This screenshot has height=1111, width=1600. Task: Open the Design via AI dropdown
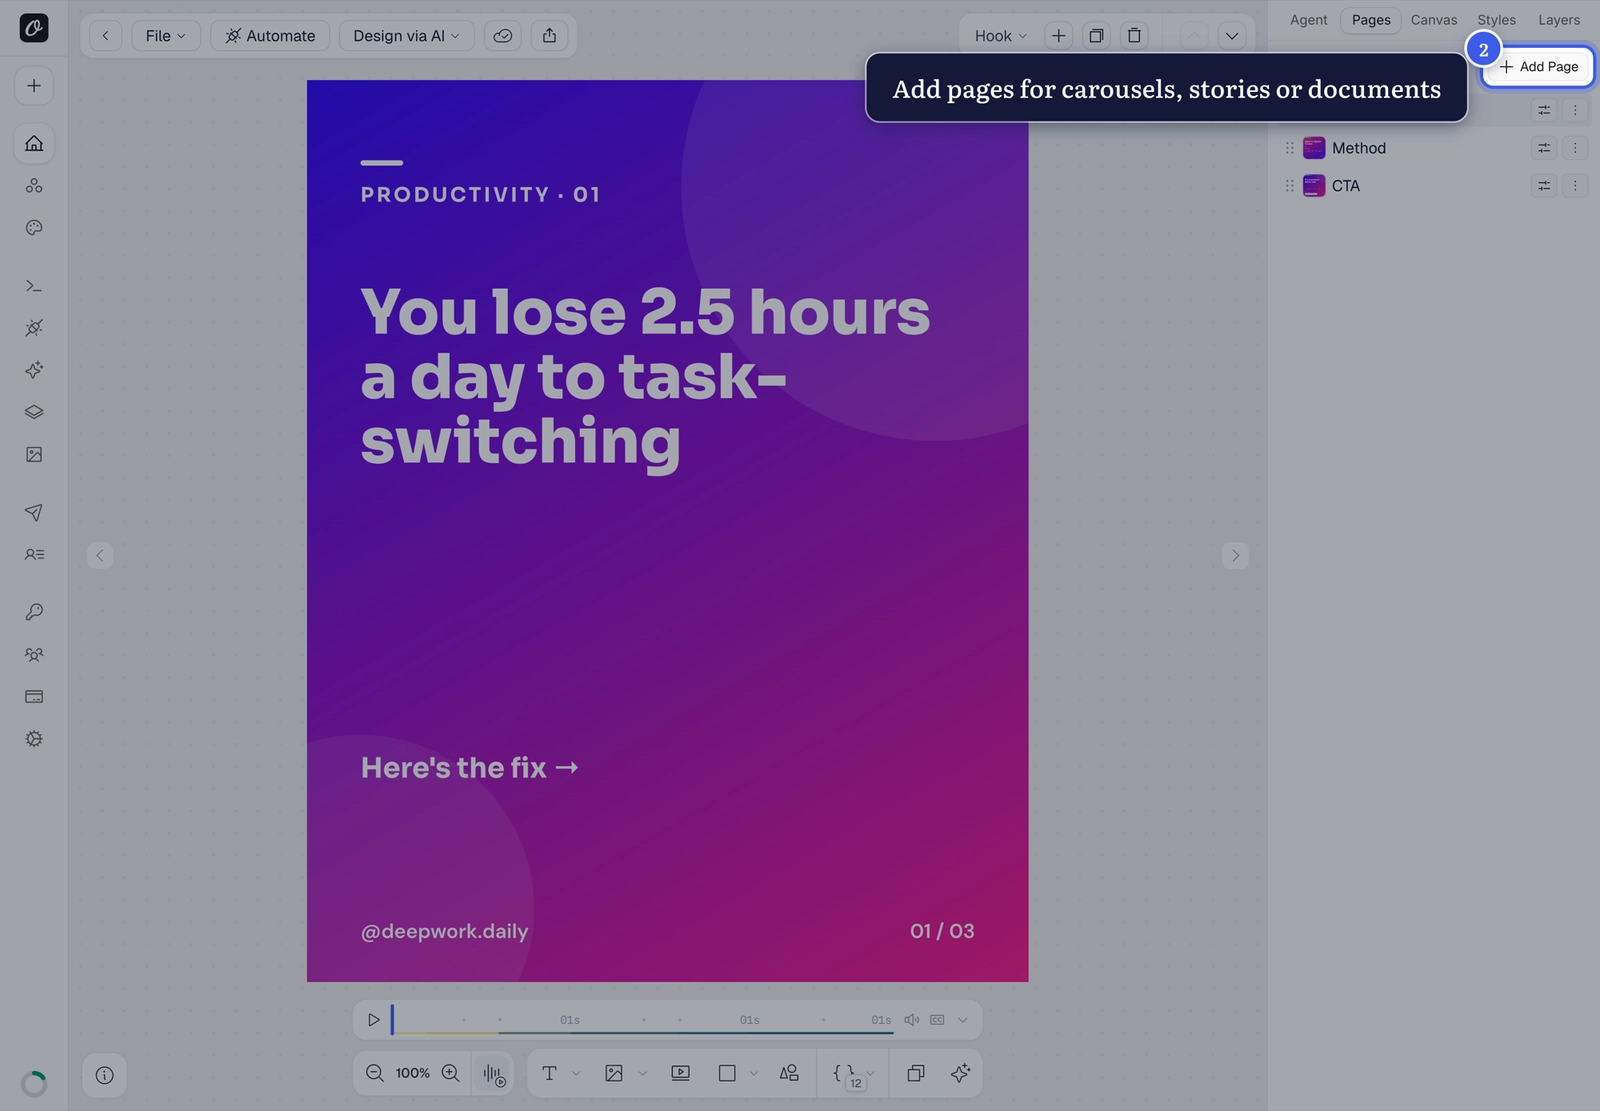click(x=406, y=36)
